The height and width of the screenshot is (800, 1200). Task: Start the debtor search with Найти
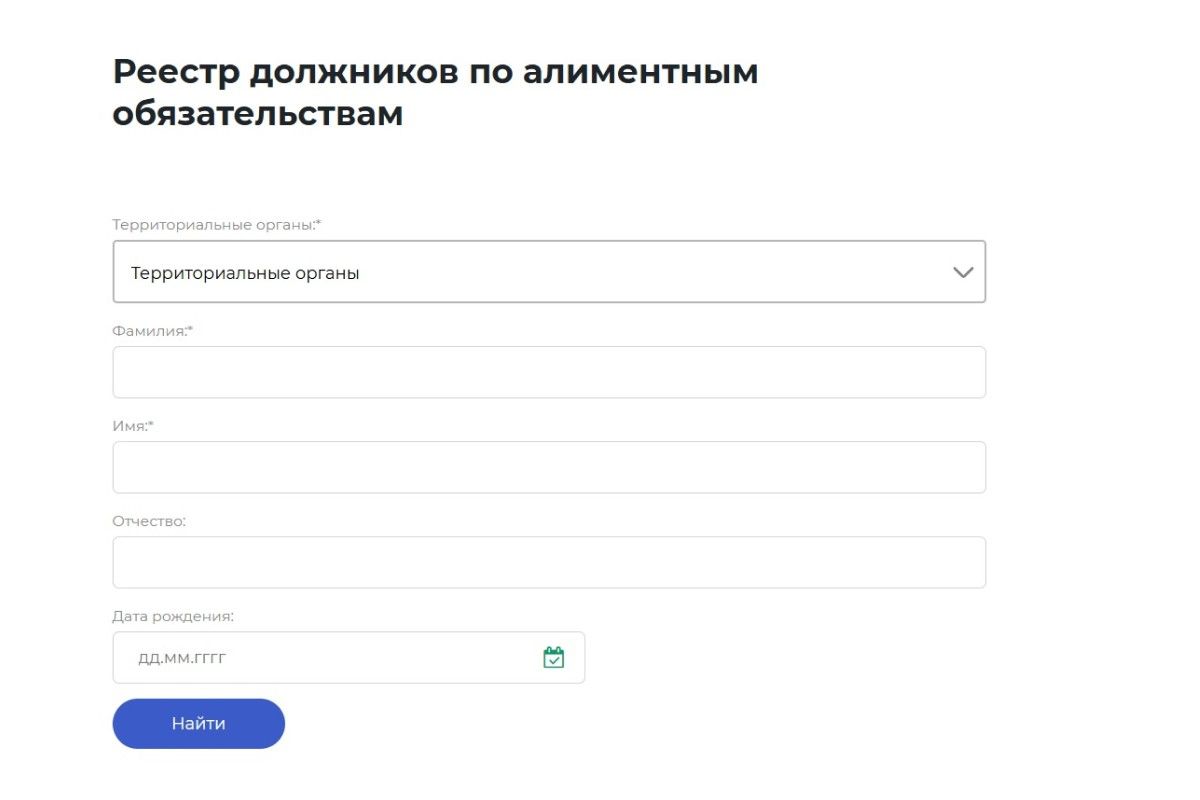(198, 723)
